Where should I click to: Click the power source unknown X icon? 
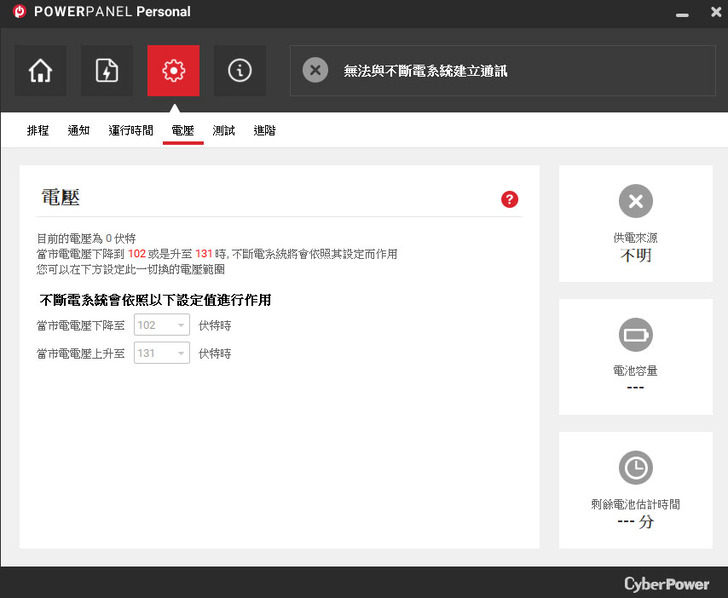pos(635,201)
